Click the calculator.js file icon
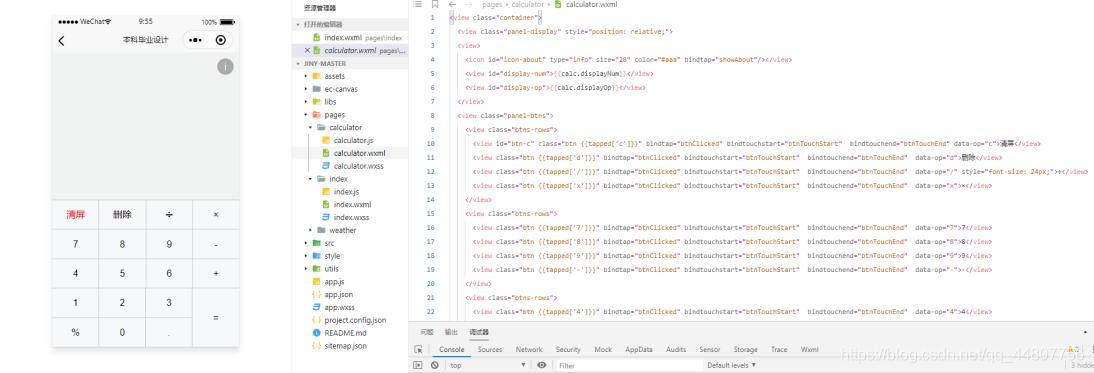The image size is (1094, 373). [326, 140]
